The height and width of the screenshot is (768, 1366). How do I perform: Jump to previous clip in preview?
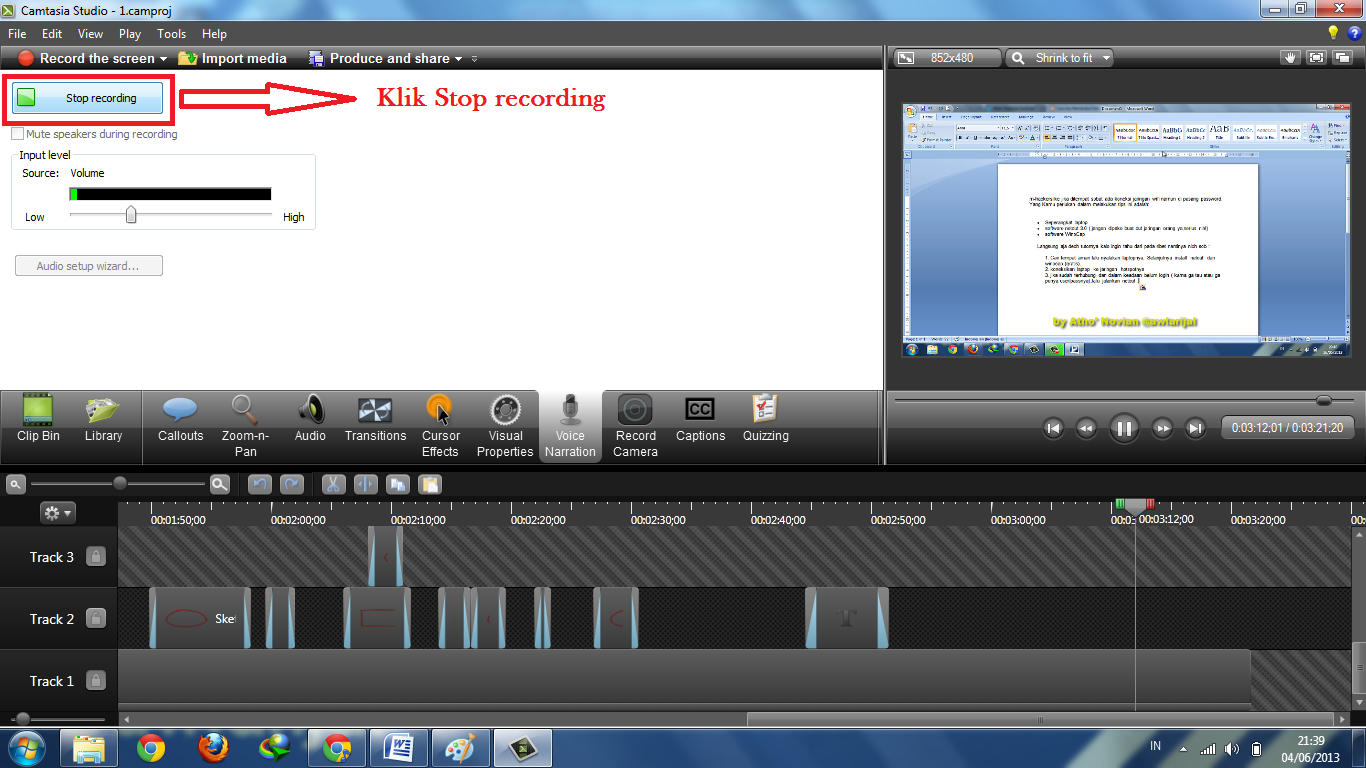coord(1053,428)
